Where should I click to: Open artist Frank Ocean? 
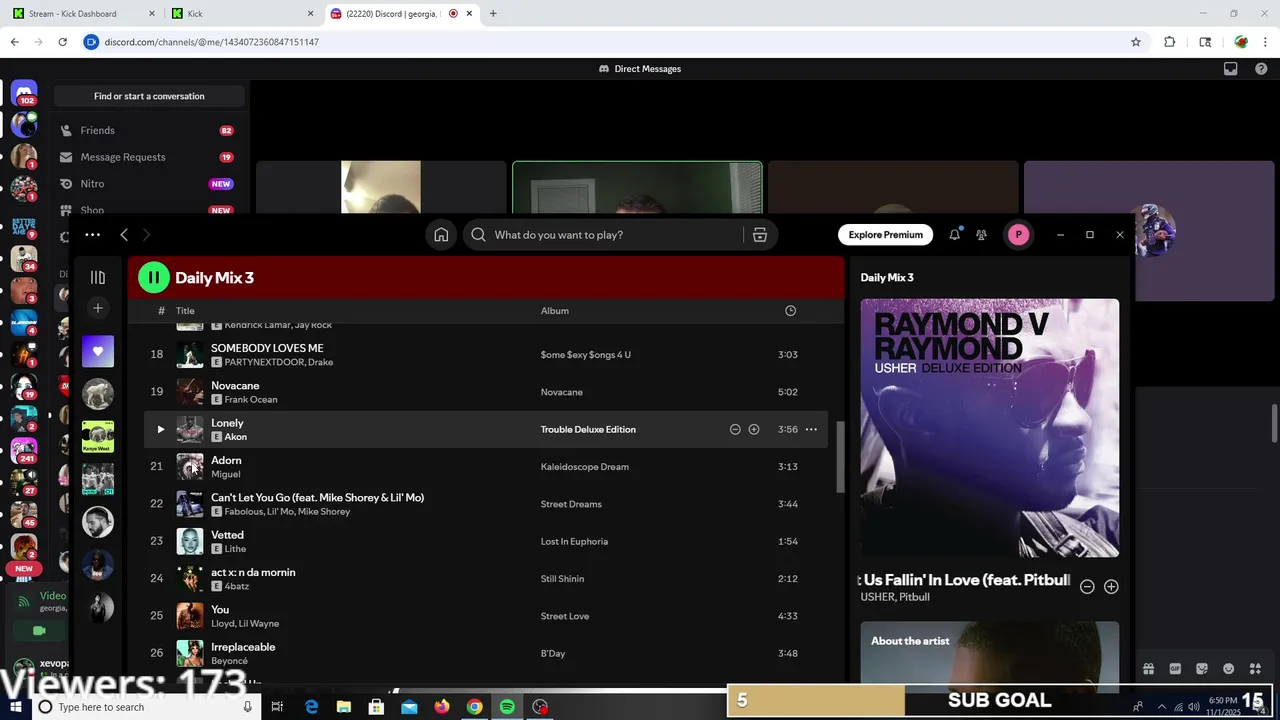pos(251,399)
